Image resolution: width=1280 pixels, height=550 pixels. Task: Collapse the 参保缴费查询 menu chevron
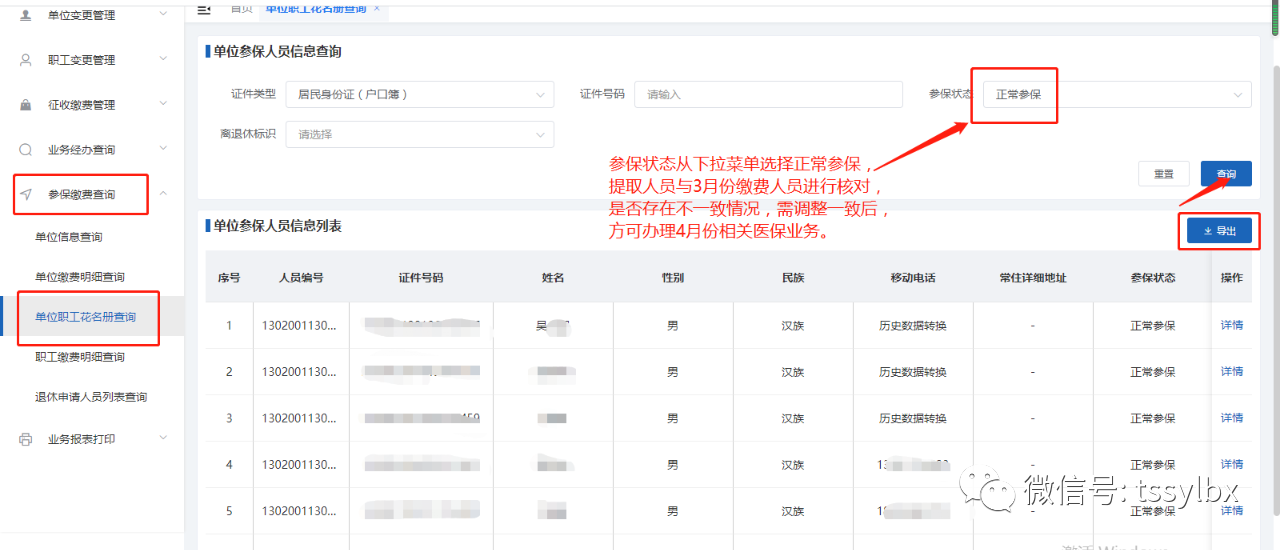(x=163, y=194)
